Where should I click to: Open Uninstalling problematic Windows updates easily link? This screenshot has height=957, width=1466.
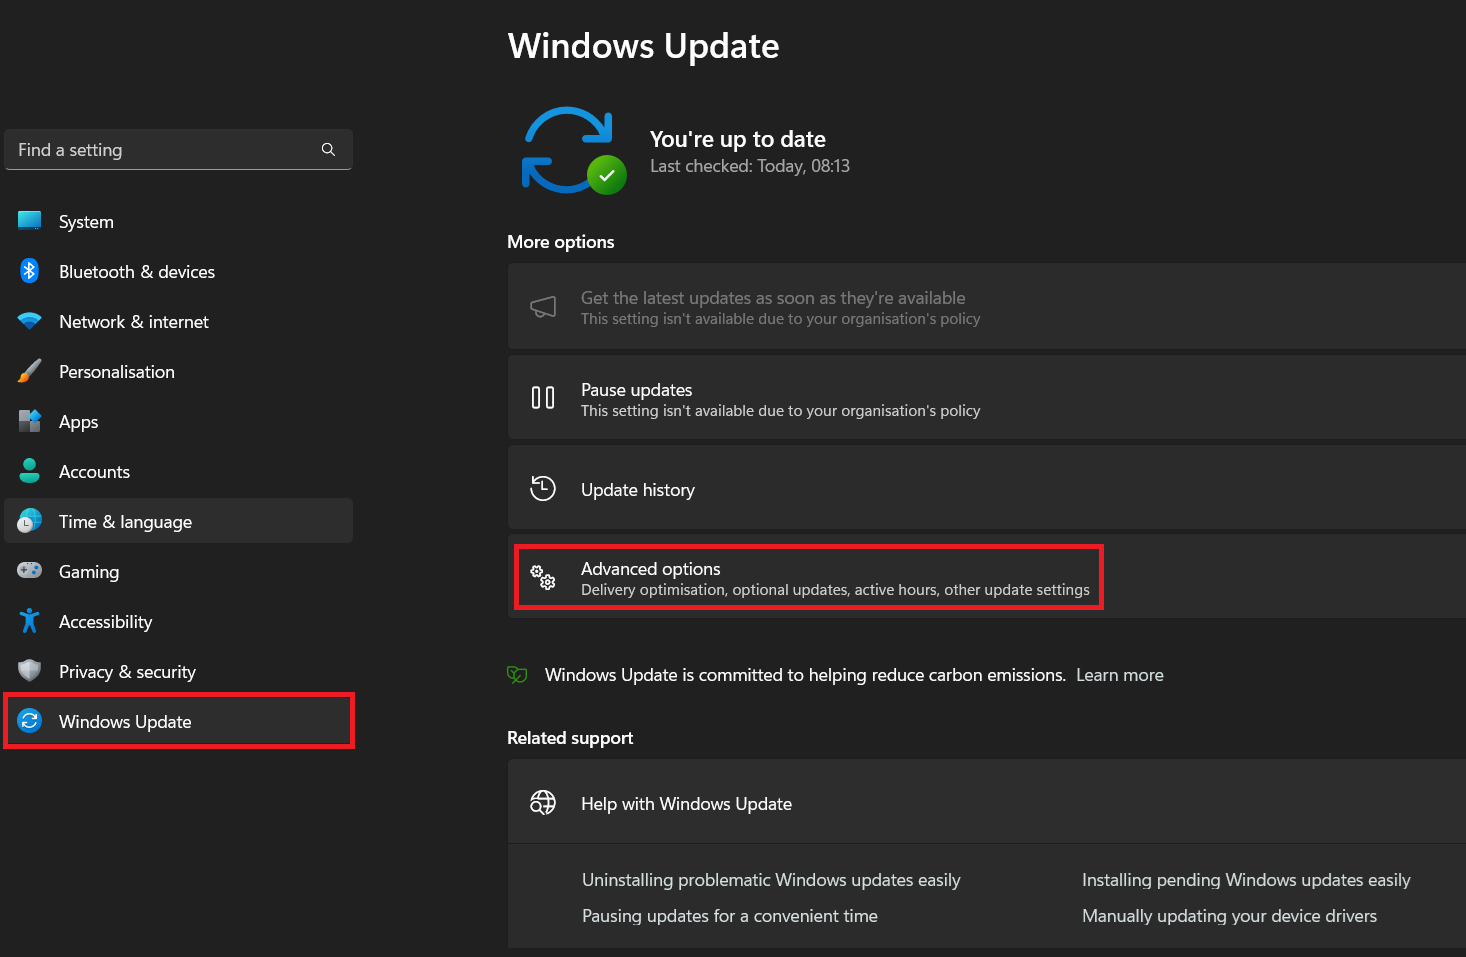770,880
